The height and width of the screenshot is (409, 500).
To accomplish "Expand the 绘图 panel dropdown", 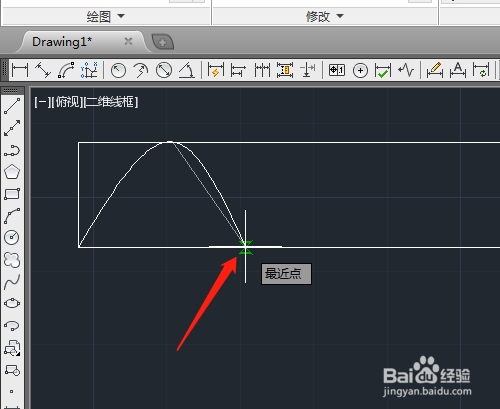I will pos(121,16).
